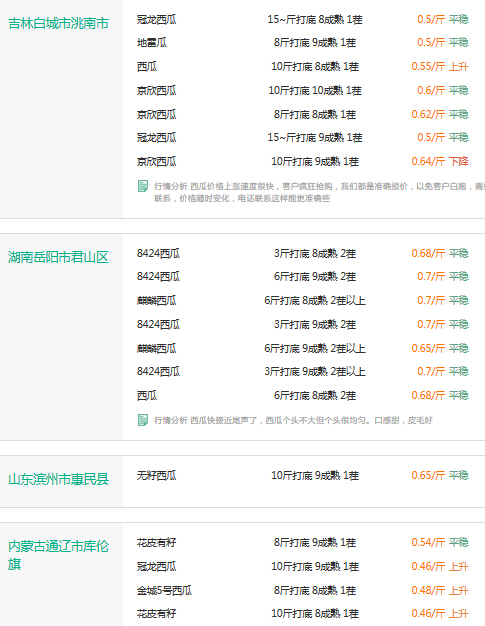This screenshot has height=626, width=485.
Task: Select first 8424西瓜 row priced 0.68/斤
Action: coord(303,254)
